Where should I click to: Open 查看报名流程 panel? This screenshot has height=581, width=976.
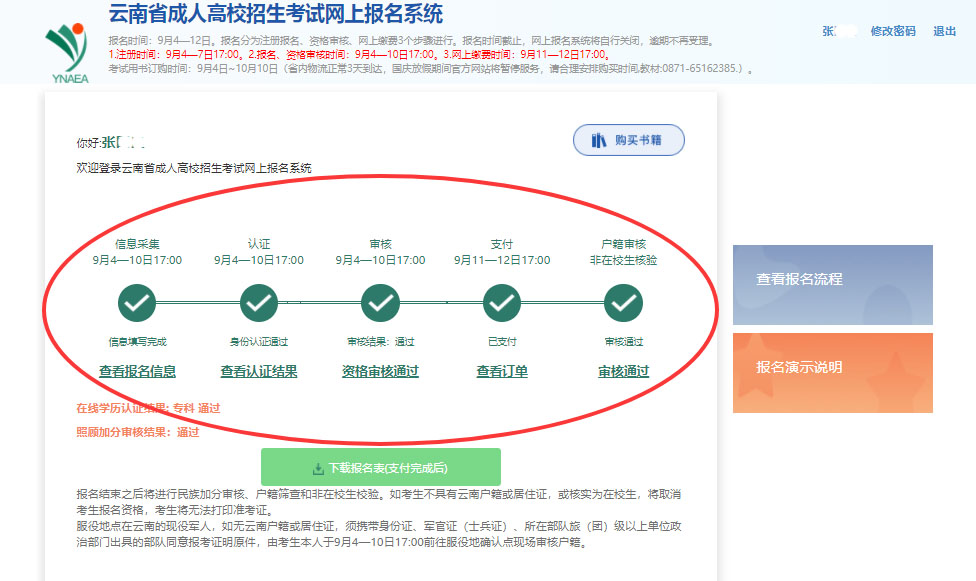point(832,284)
